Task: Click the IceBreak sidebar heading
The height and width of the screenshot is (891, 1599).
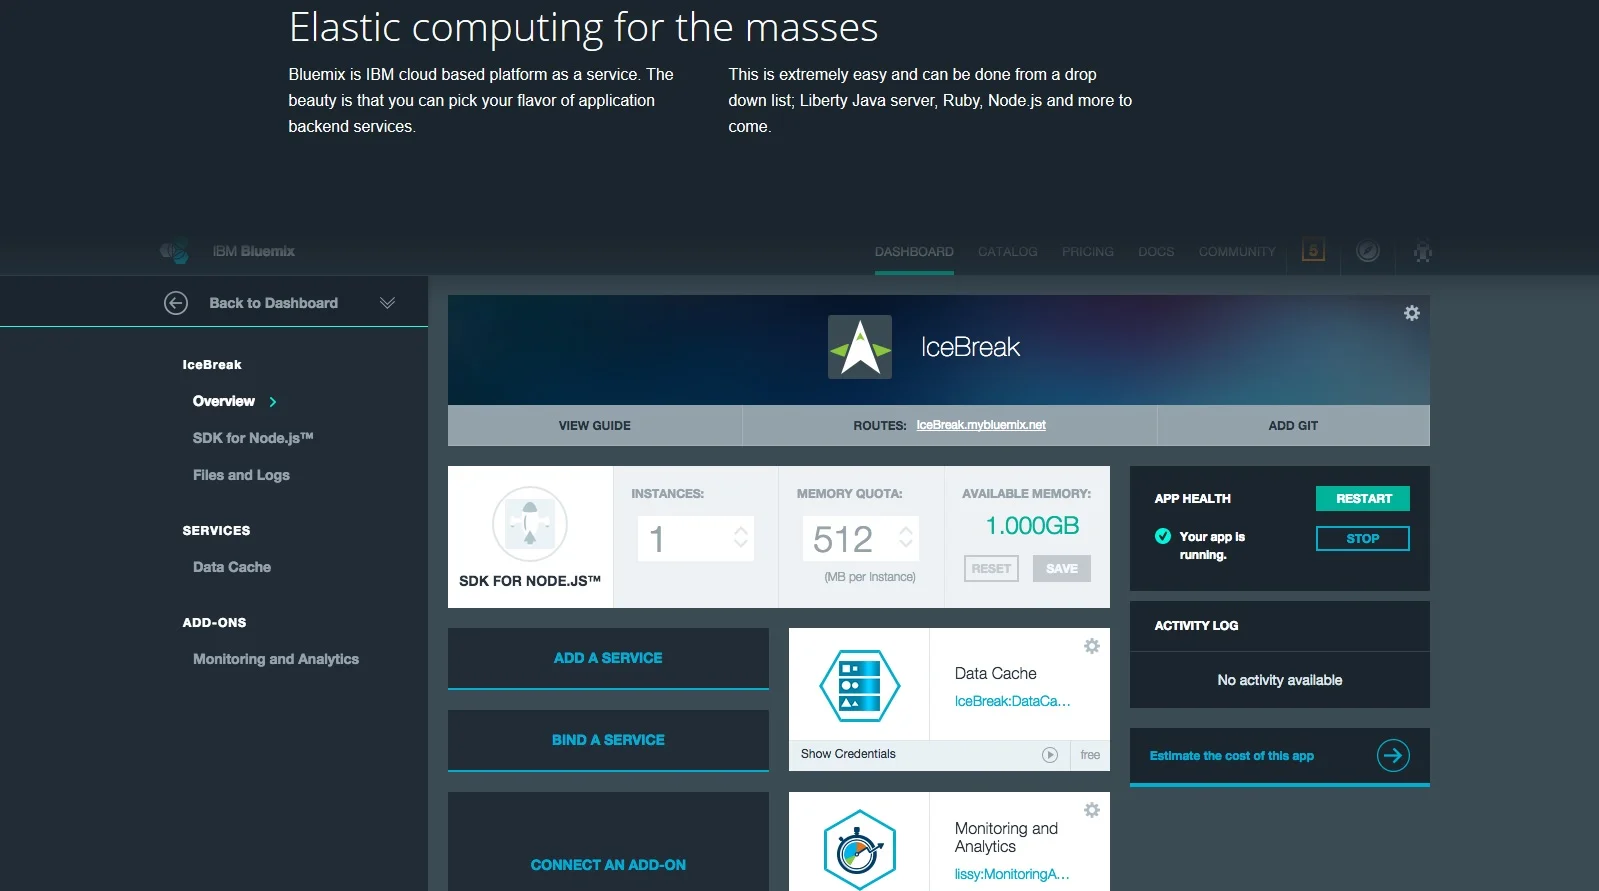Action: [212, 365]
